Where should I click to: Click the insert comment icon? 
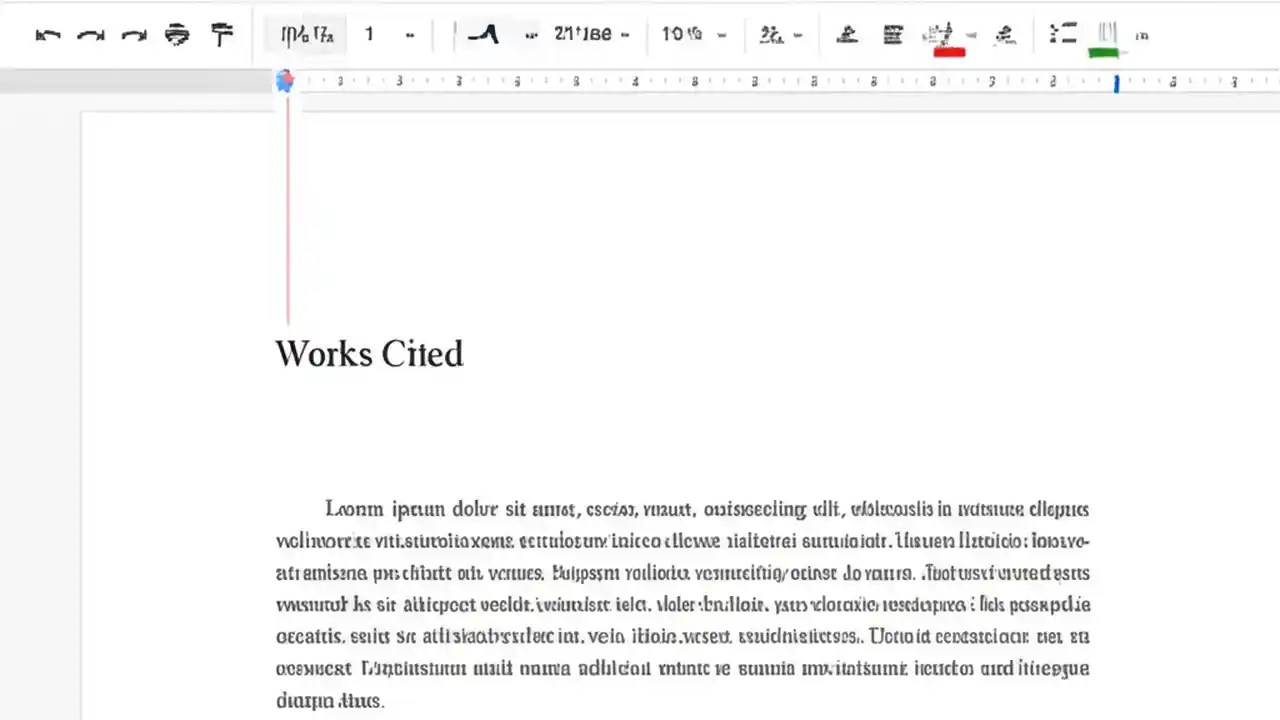[1004, 35]
